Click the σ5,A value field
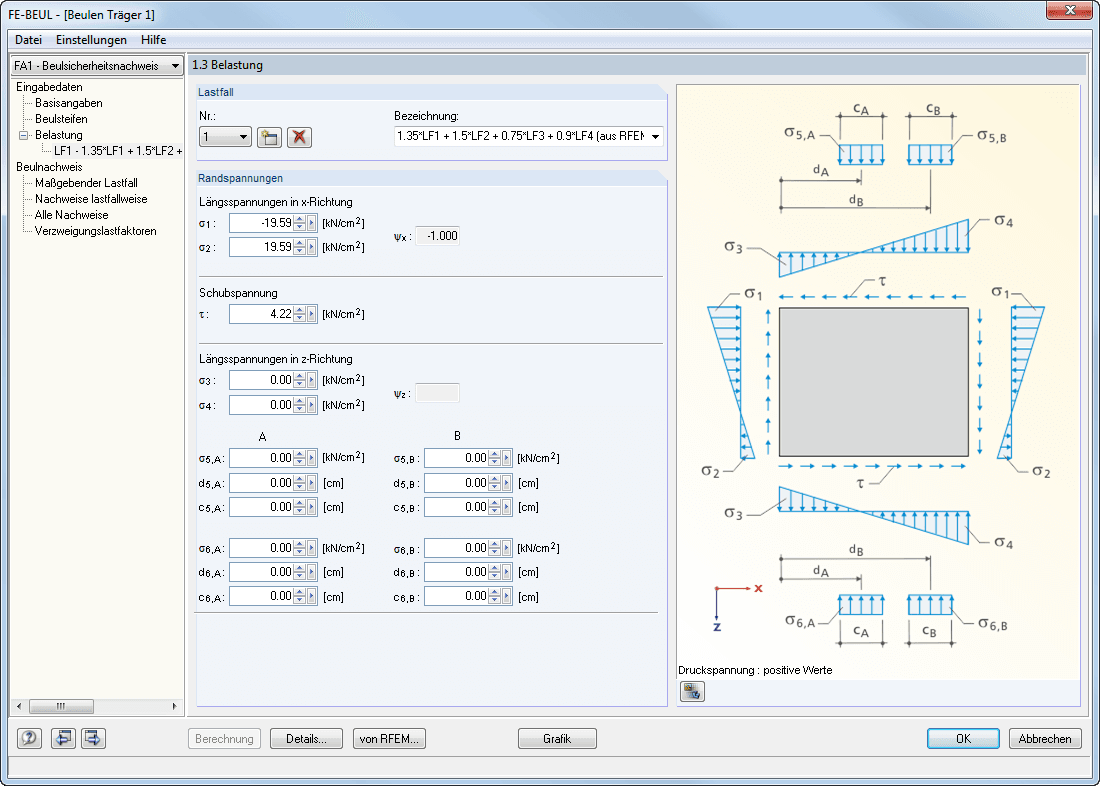 pos(261,458)
